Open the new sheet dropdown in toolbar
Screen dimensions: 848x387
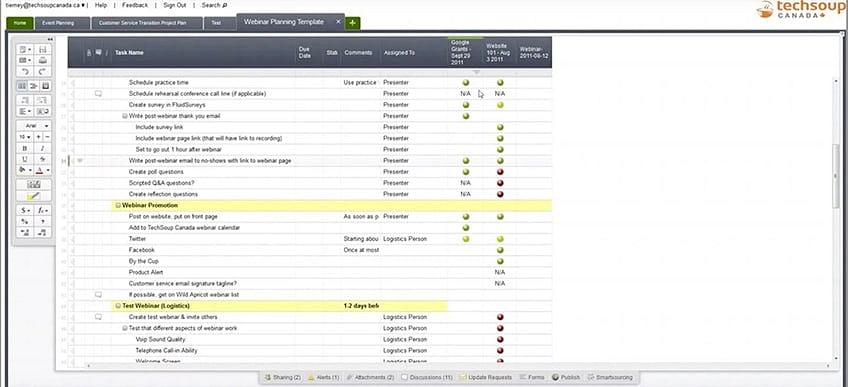coord(24,49)
